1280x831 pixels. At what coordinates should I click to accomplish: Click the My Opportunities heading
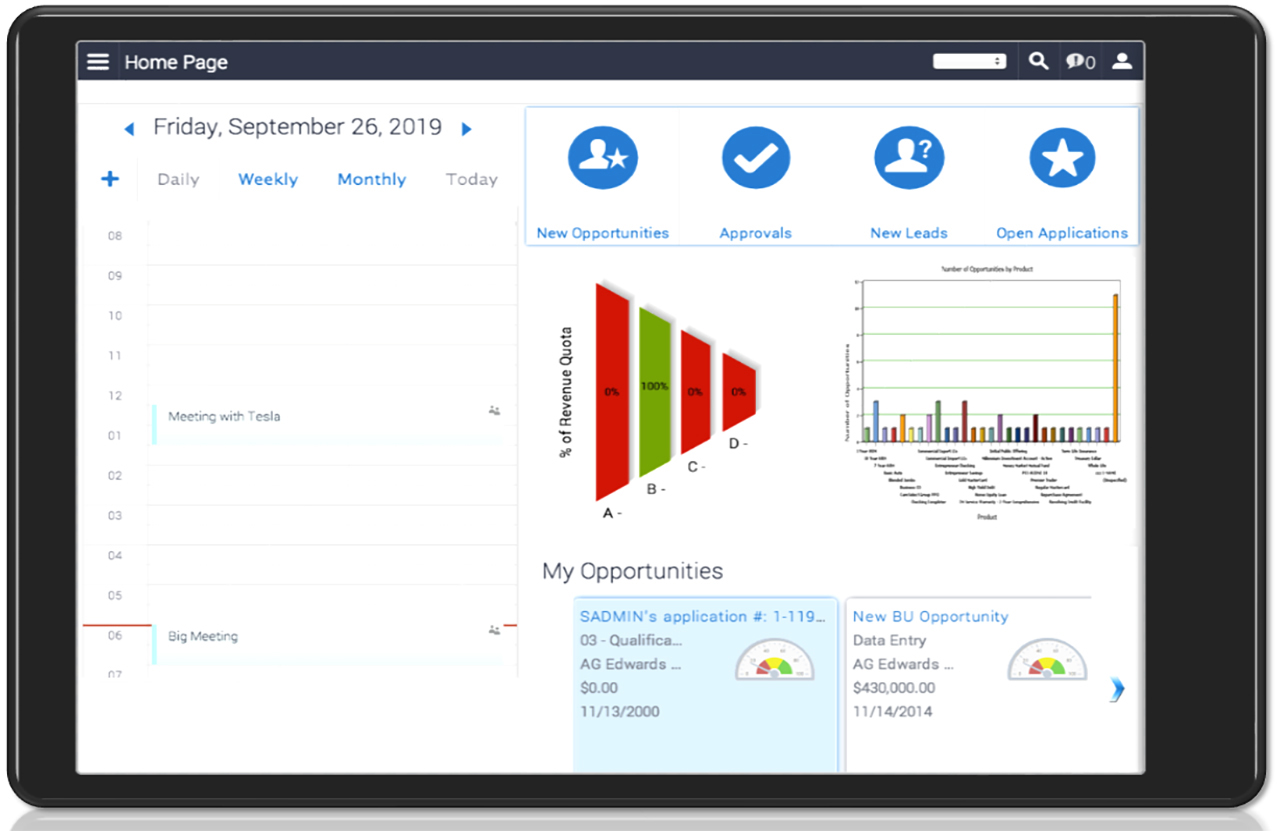632,572
